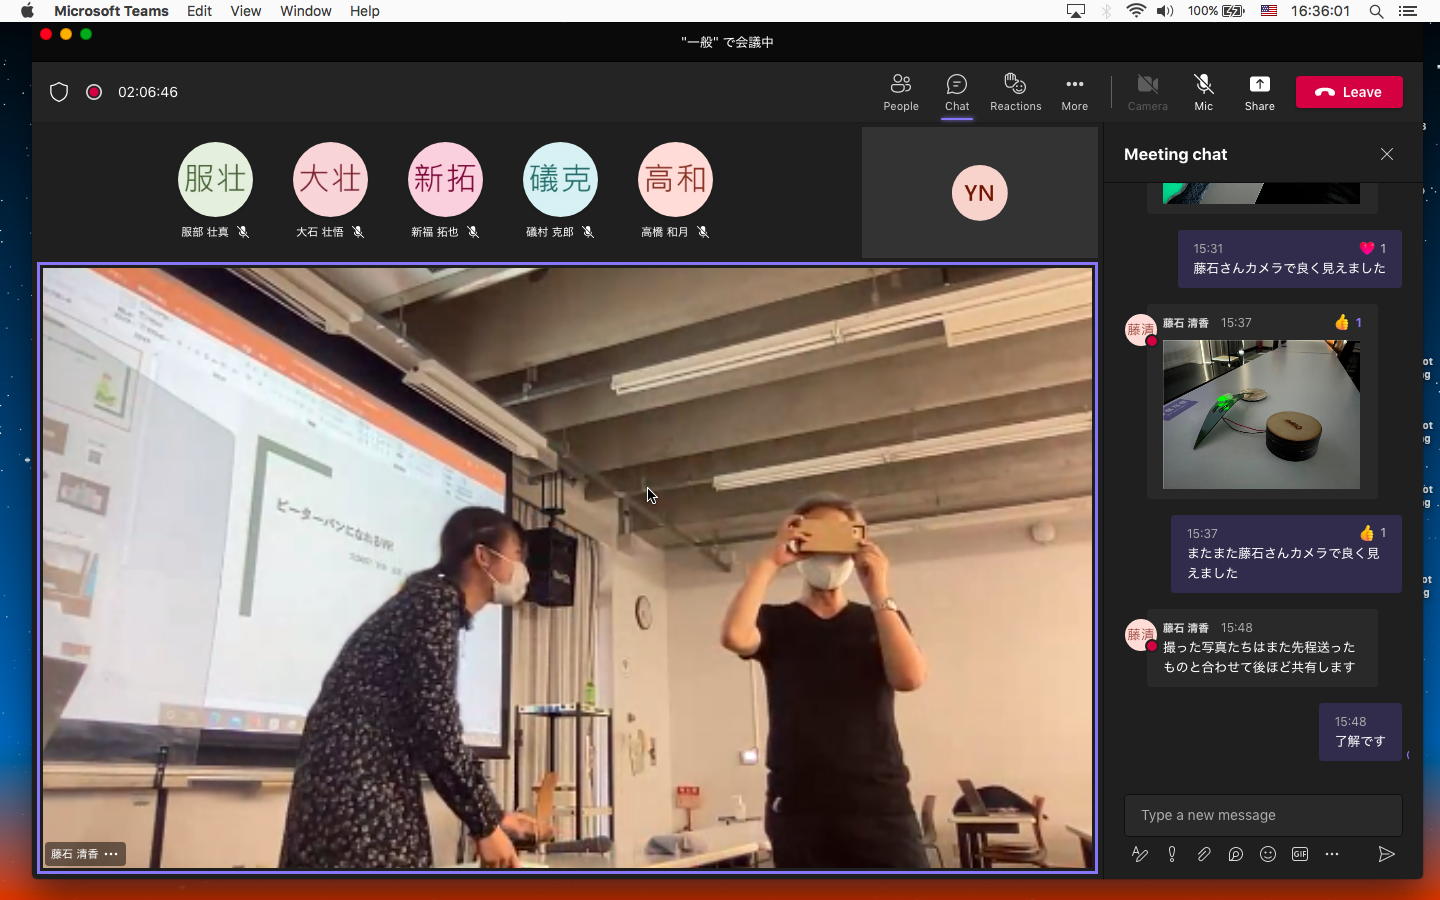Open the input source flag menu
This screenshot has width=1440, height=900.
1269,11
